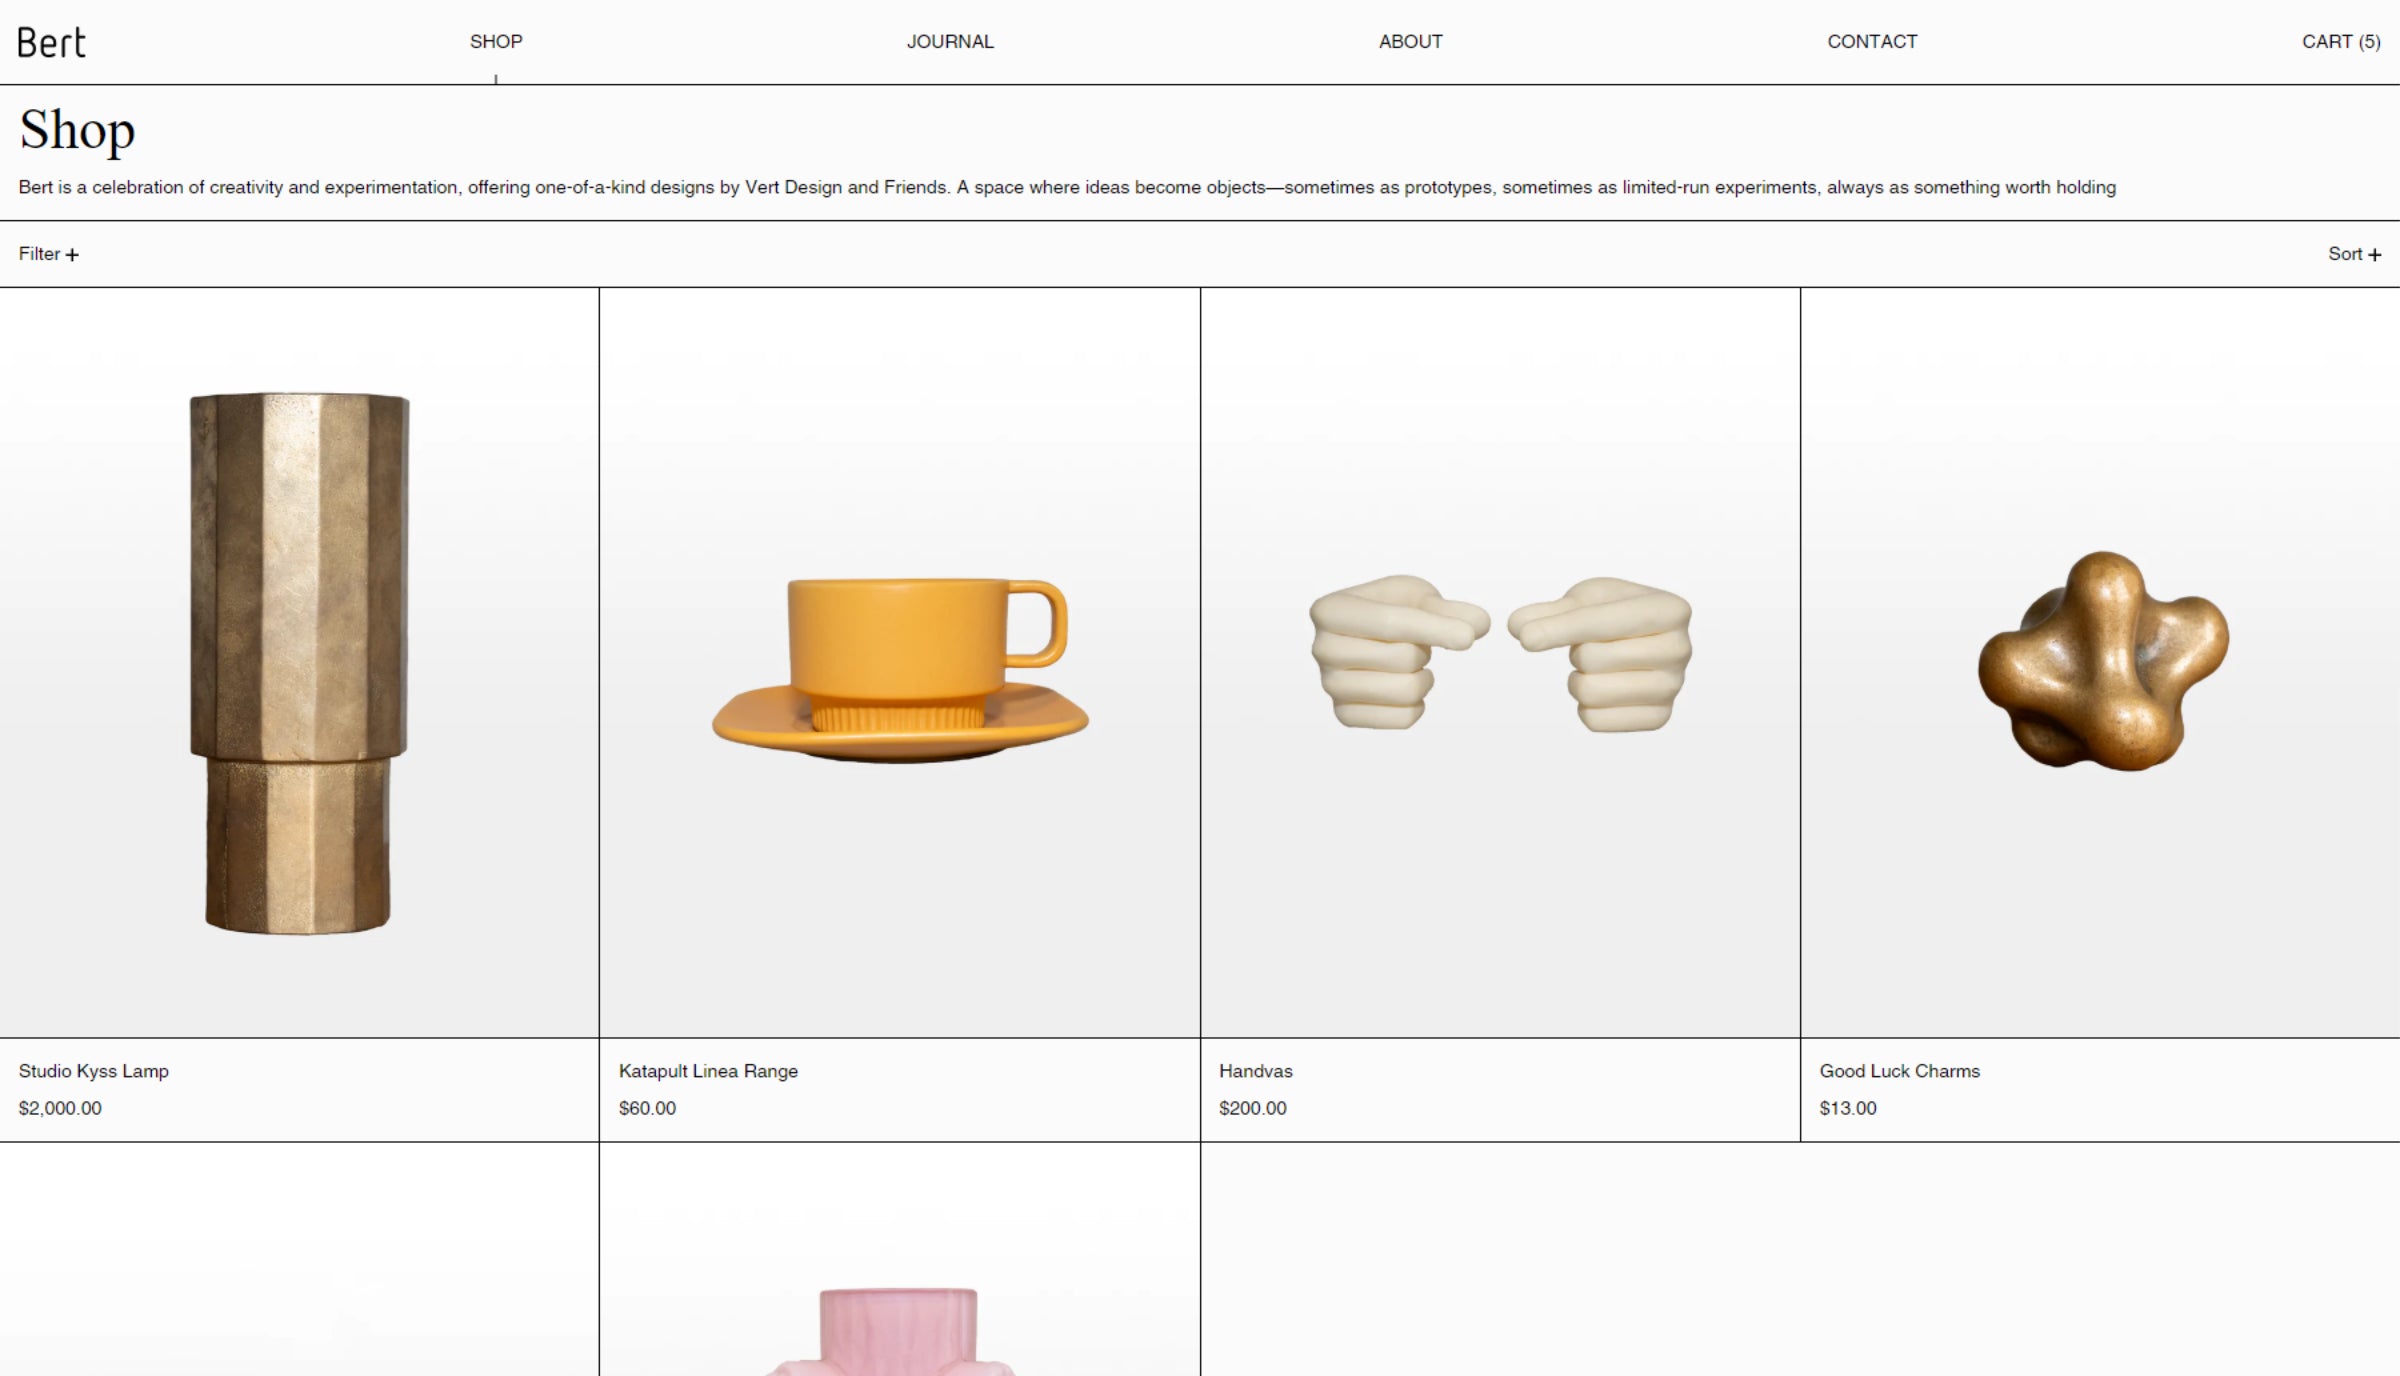
Task: Click the Bert logo
Action: 52,42
